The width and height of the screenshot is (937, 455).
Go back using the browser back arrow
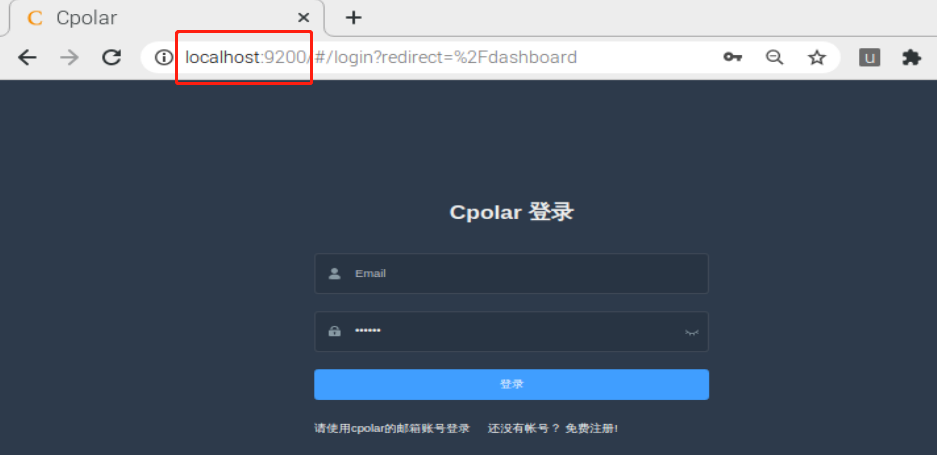point(27,57)
